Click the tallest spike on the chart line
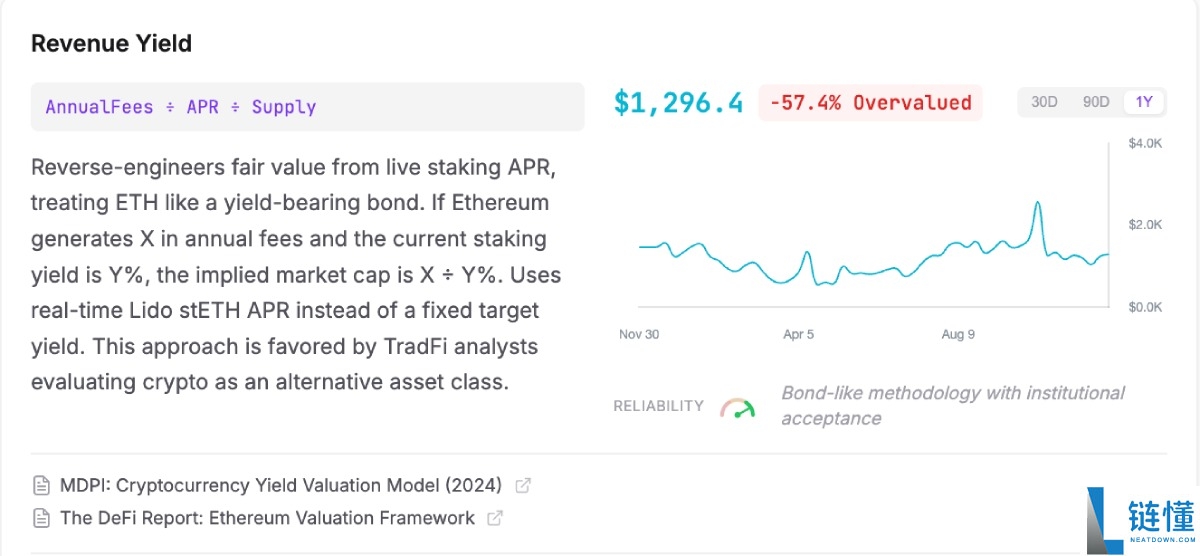Image resolution: width=1200 pixels, height=556 pixels. (1038, 204)
